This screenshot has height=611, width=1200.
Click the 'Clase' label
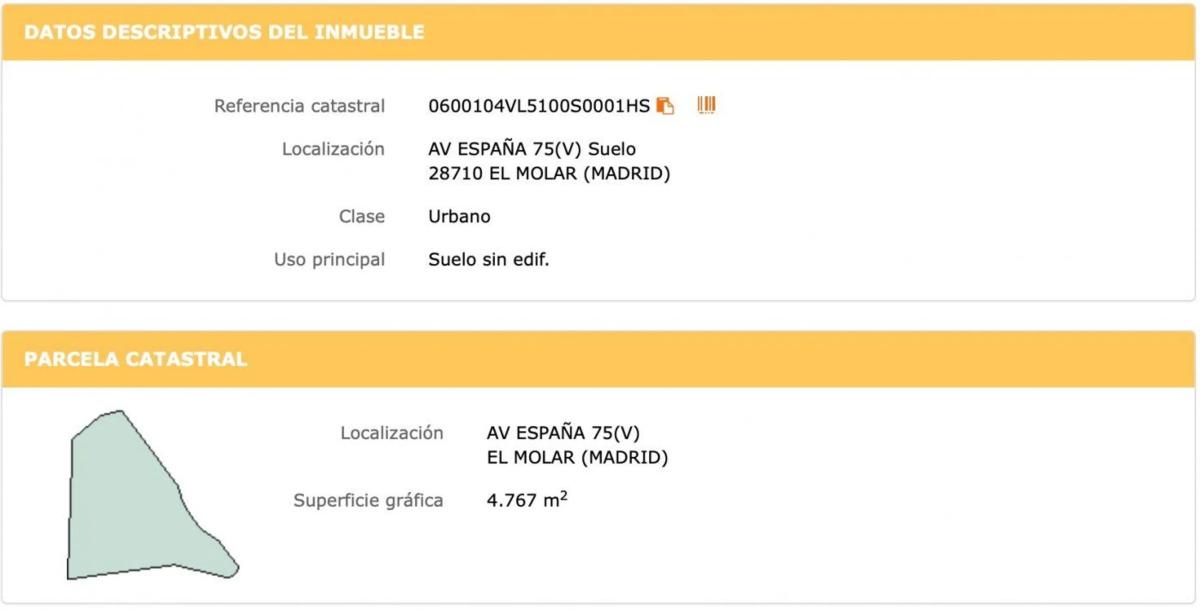[361, 216]
